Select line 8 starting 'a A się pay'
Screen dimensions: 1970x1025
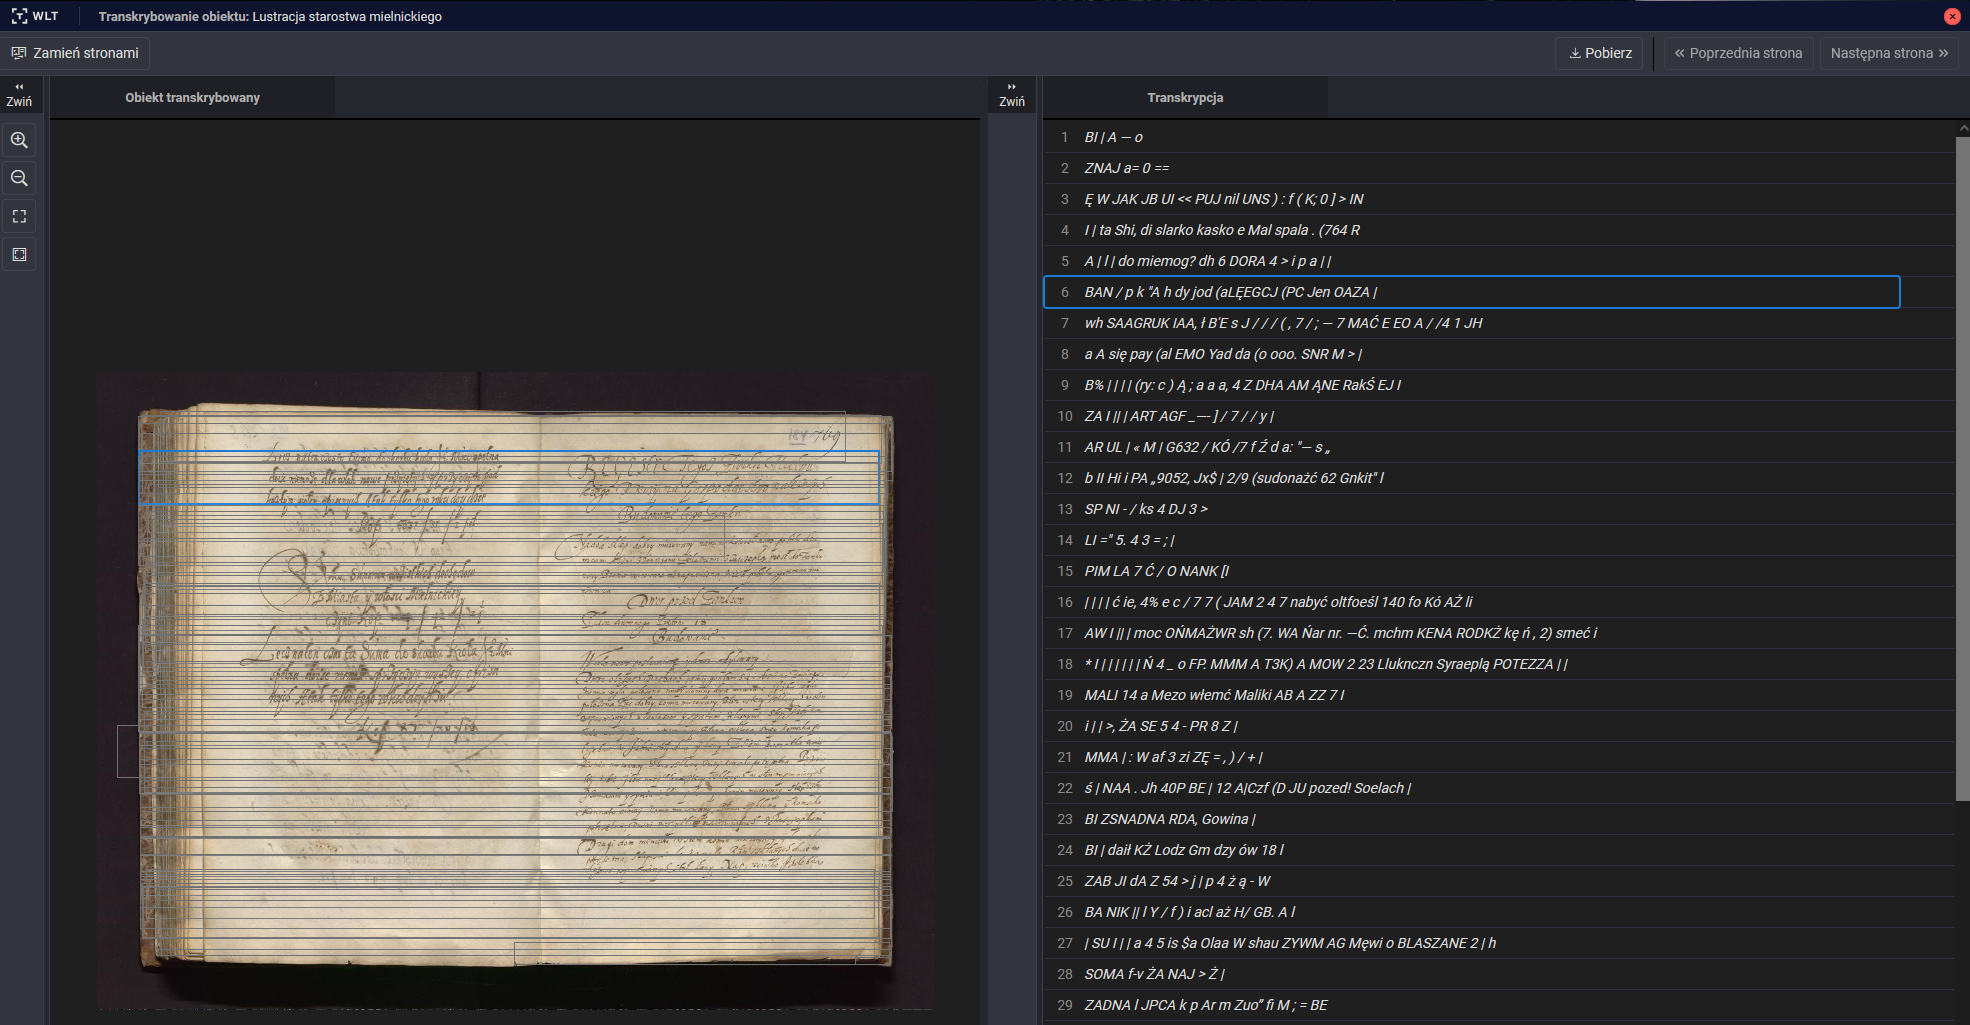[1498, 354]
